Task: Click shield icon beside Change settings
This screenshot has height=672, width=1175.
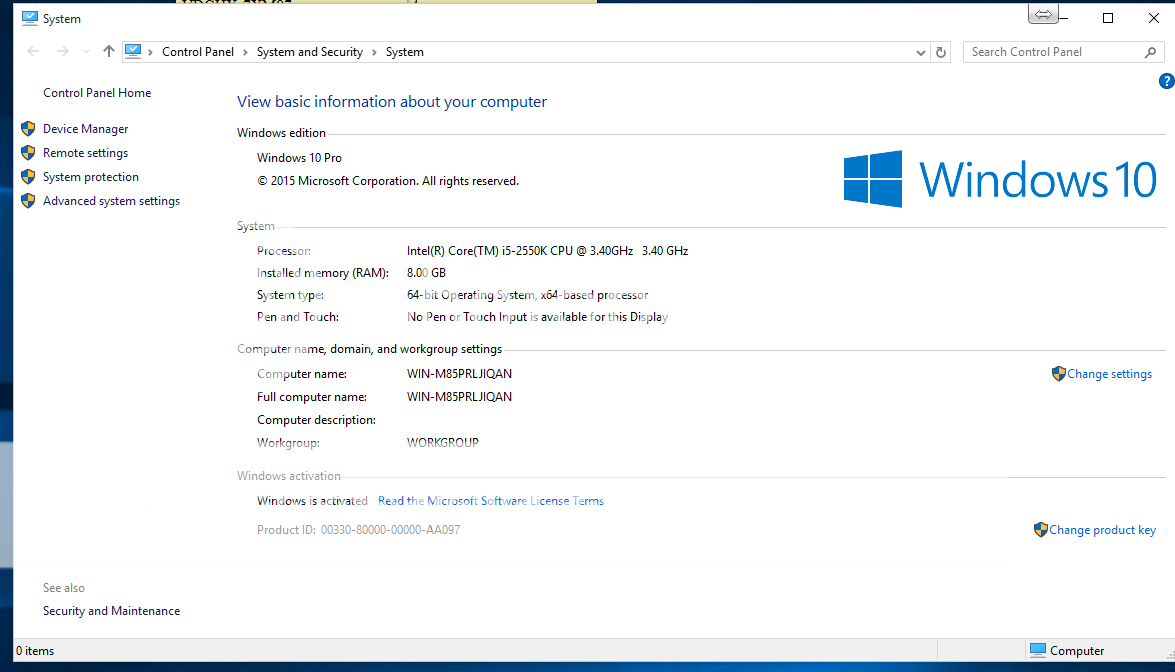Action: [1059, 373]
